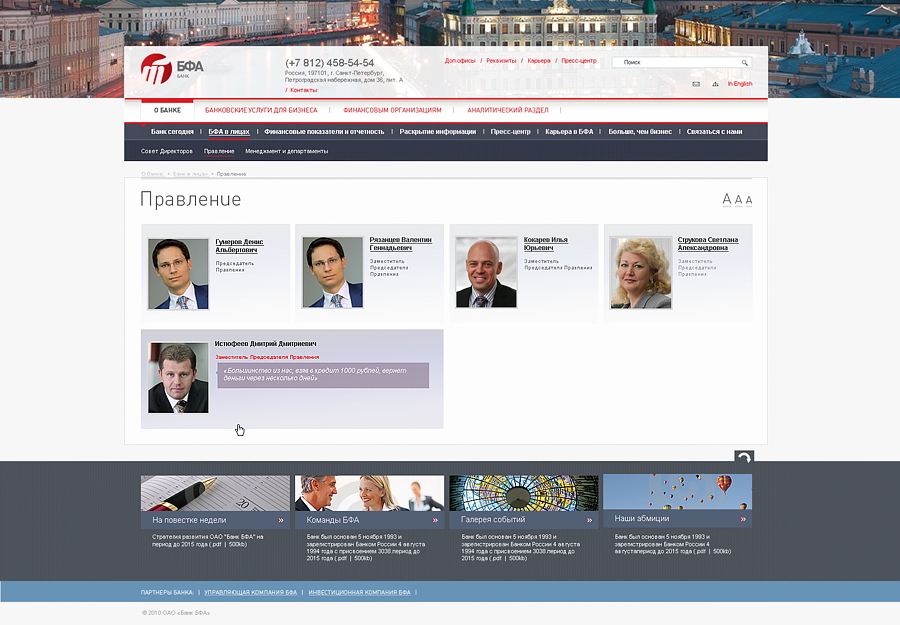The image size is (900, 625).
Task: Click arrow next to Команды БФА
Action: coord(435,521)
